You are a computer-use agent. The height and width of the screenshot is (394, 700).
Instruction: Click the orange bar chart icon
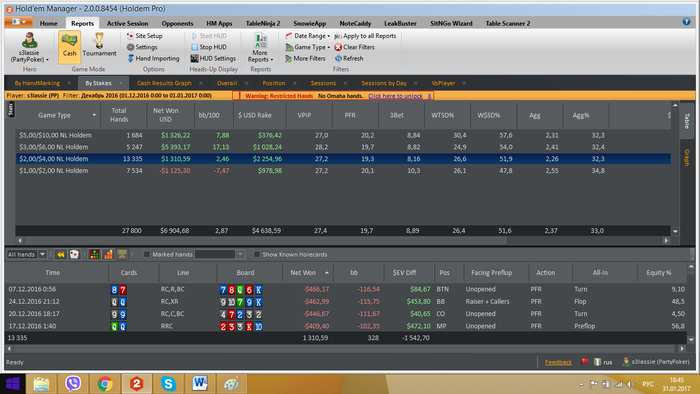tap(108, 254)
